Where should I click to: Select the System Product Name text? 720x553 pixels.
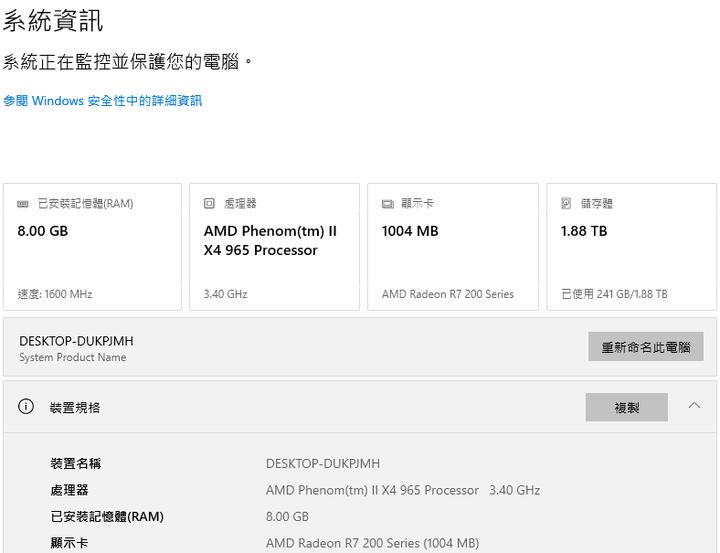click(x=73, y=357)
